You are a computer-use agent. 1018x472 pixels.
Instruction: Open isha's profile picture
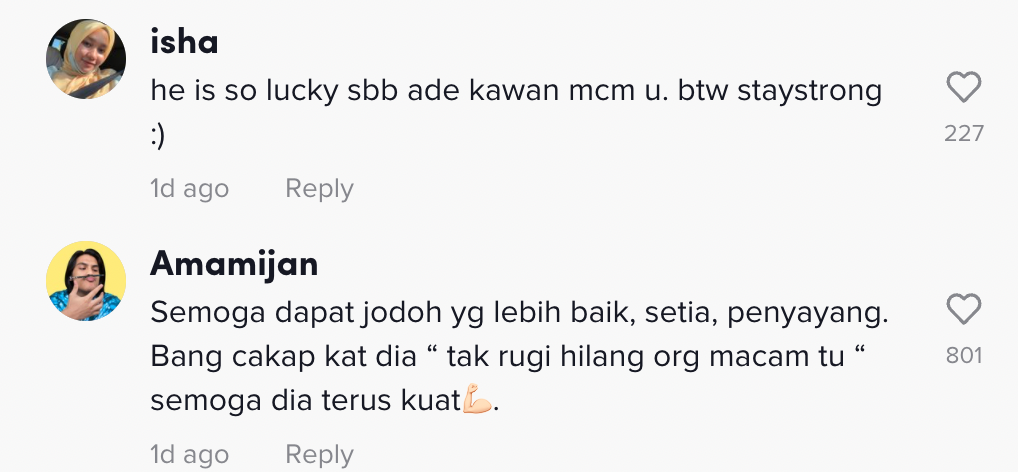pos(86,59)
